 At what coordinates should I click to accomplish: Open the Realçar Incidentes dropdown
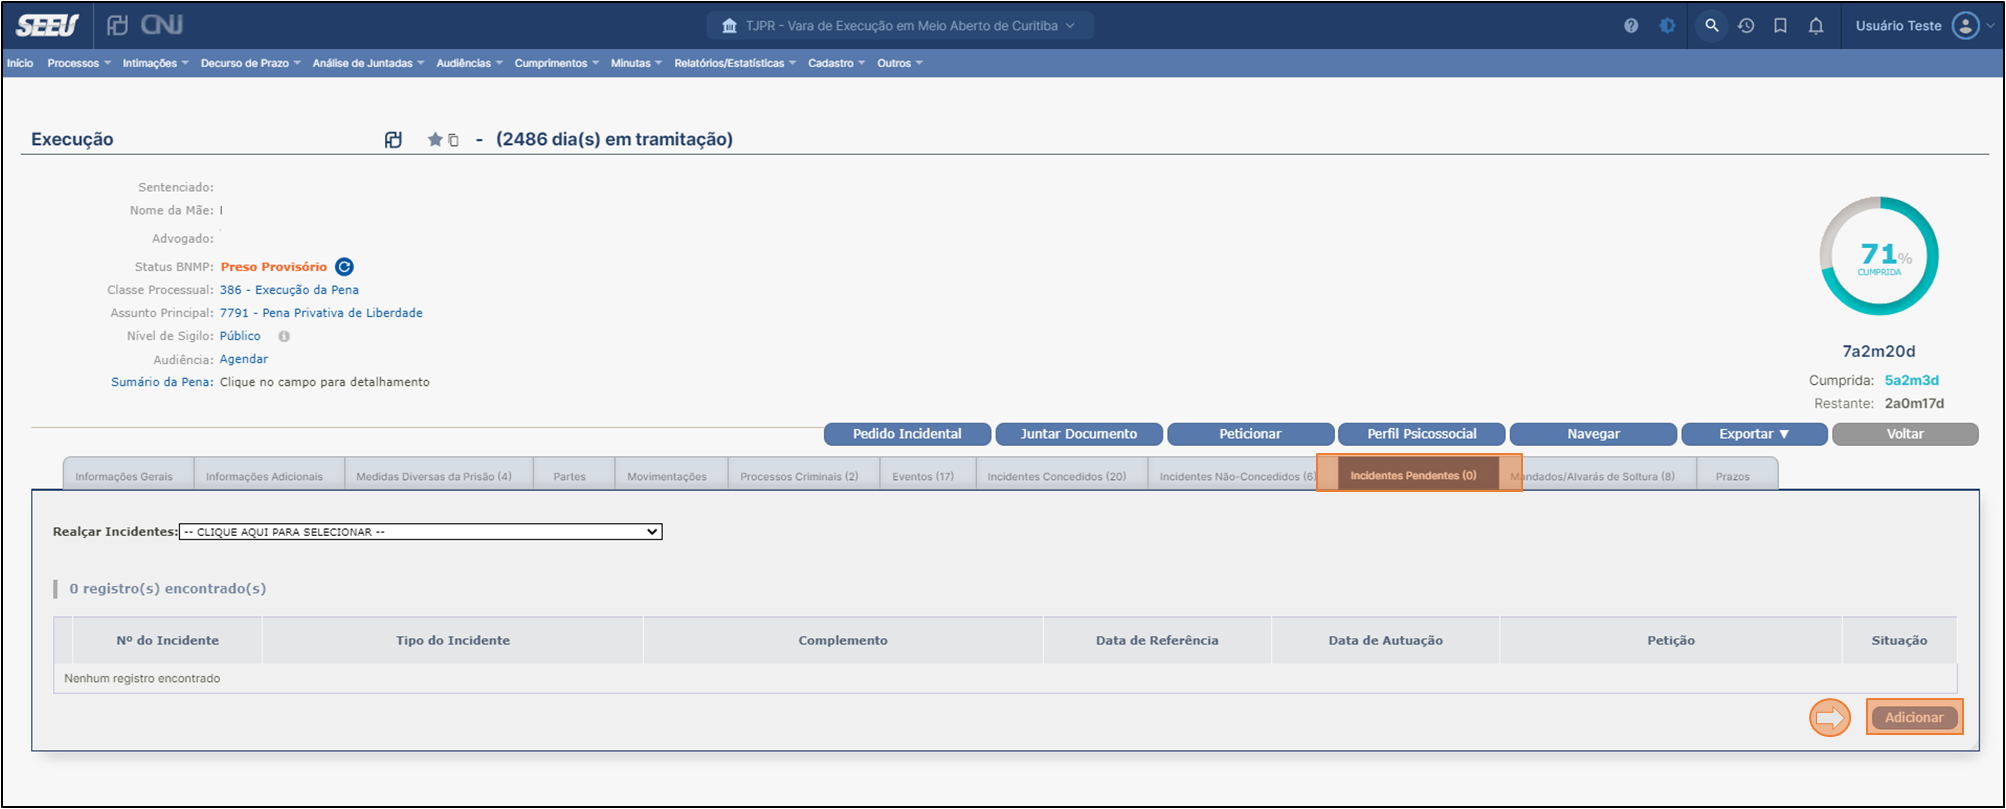pos(421,532)
